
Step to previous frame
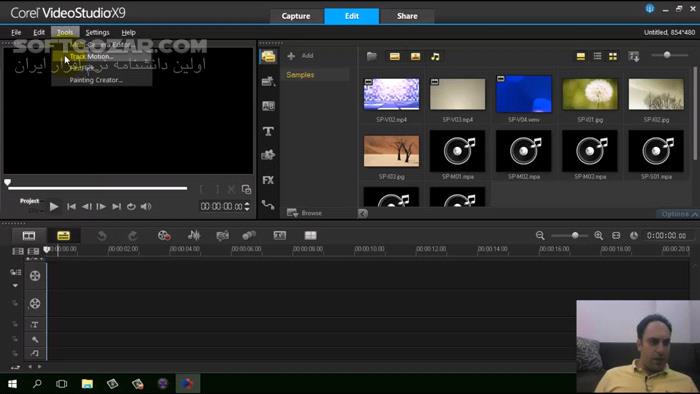(86, 207)
